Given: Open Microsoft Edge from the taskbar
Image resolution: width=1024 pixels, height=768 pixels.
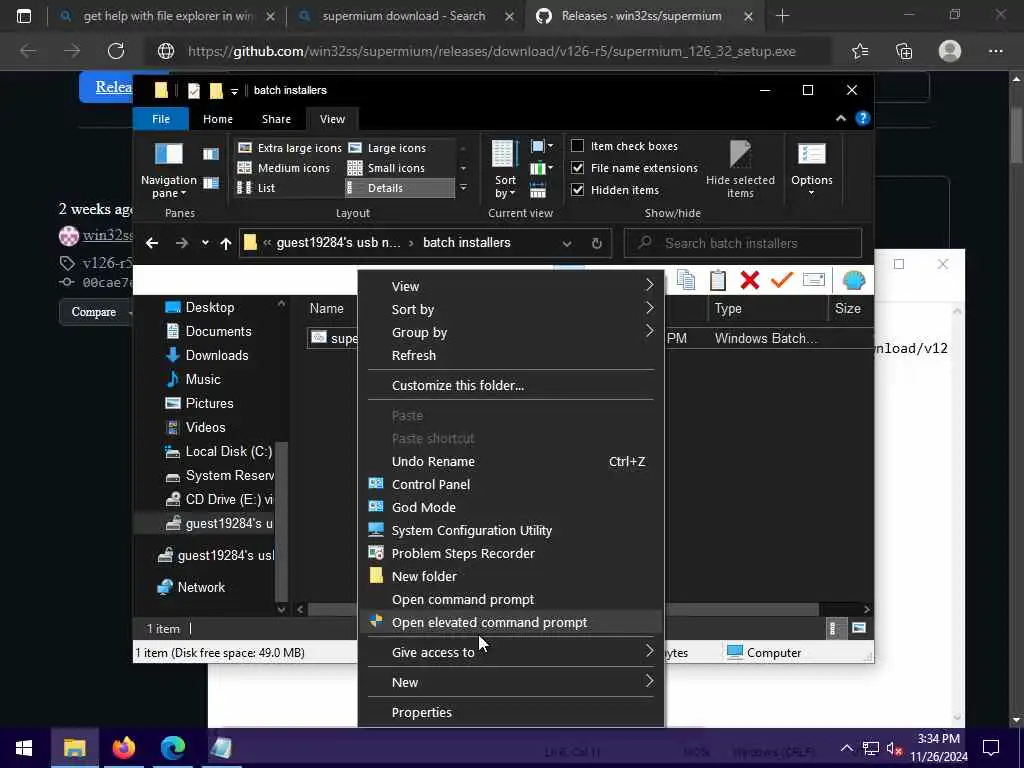Looking at the screenshot, I should point(173,748).
